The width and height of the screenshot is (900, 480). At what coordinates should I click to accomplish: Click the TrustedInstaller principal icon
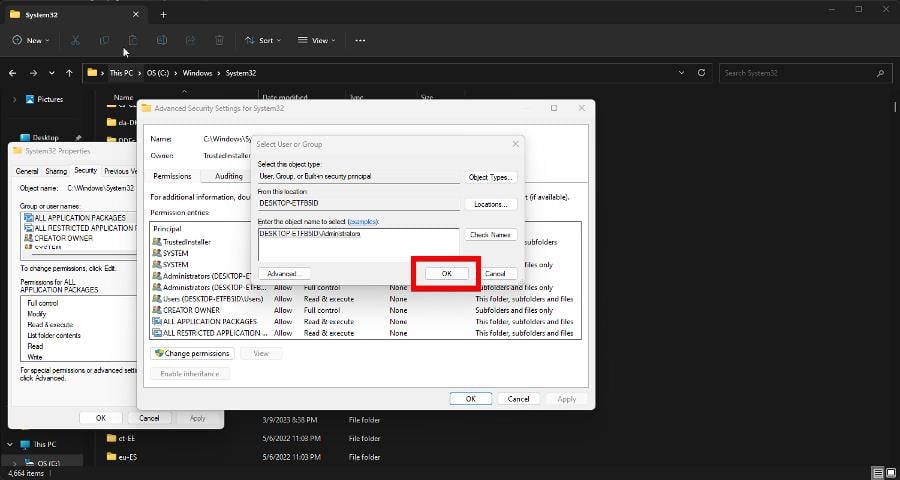pos(157,242)
